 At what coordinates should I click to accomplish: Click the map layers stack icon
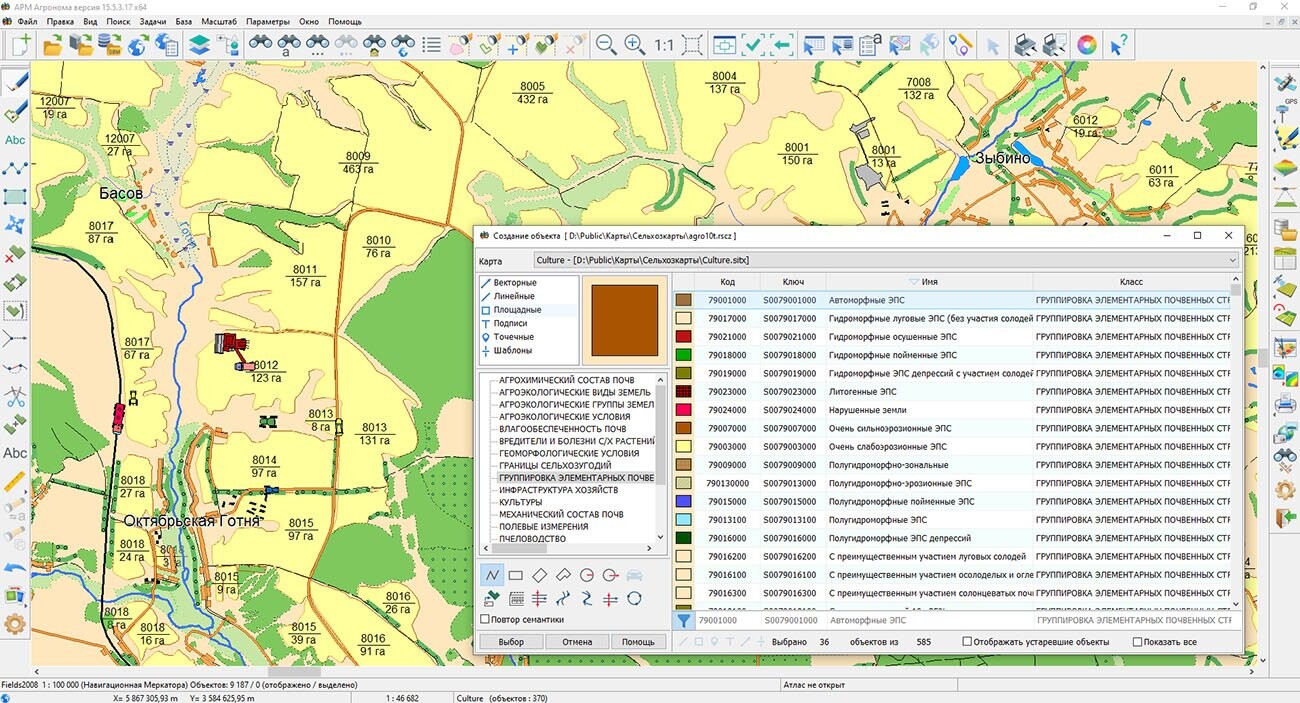[199, 45]
